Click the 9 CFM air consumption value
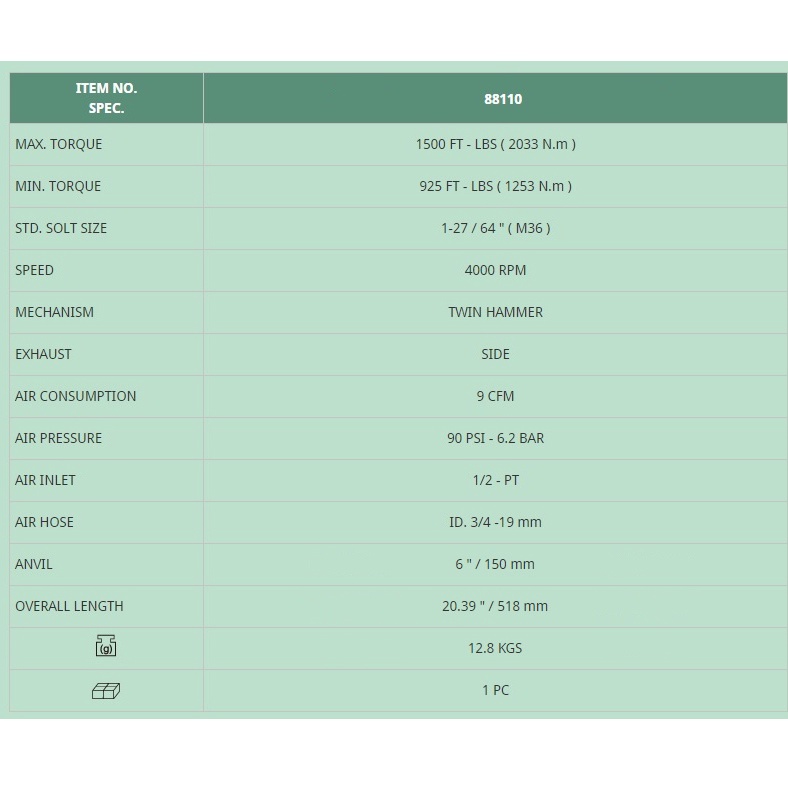Viewport: 788px width, 788px height. coord(495,396)
